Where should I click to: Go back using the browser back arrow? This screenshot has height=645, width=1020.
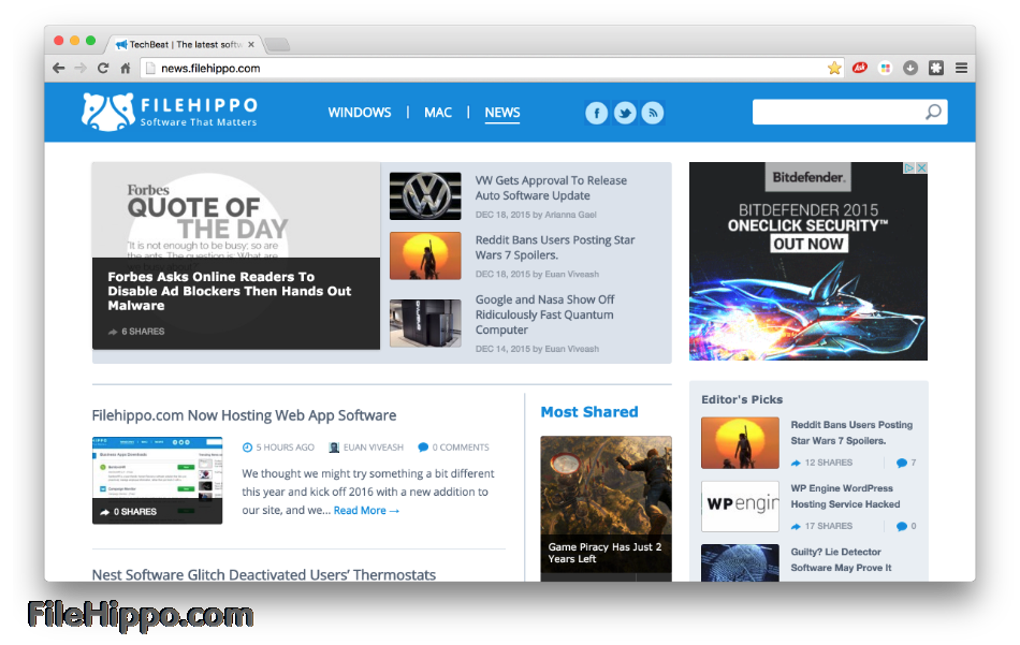[x=59, y=68]
